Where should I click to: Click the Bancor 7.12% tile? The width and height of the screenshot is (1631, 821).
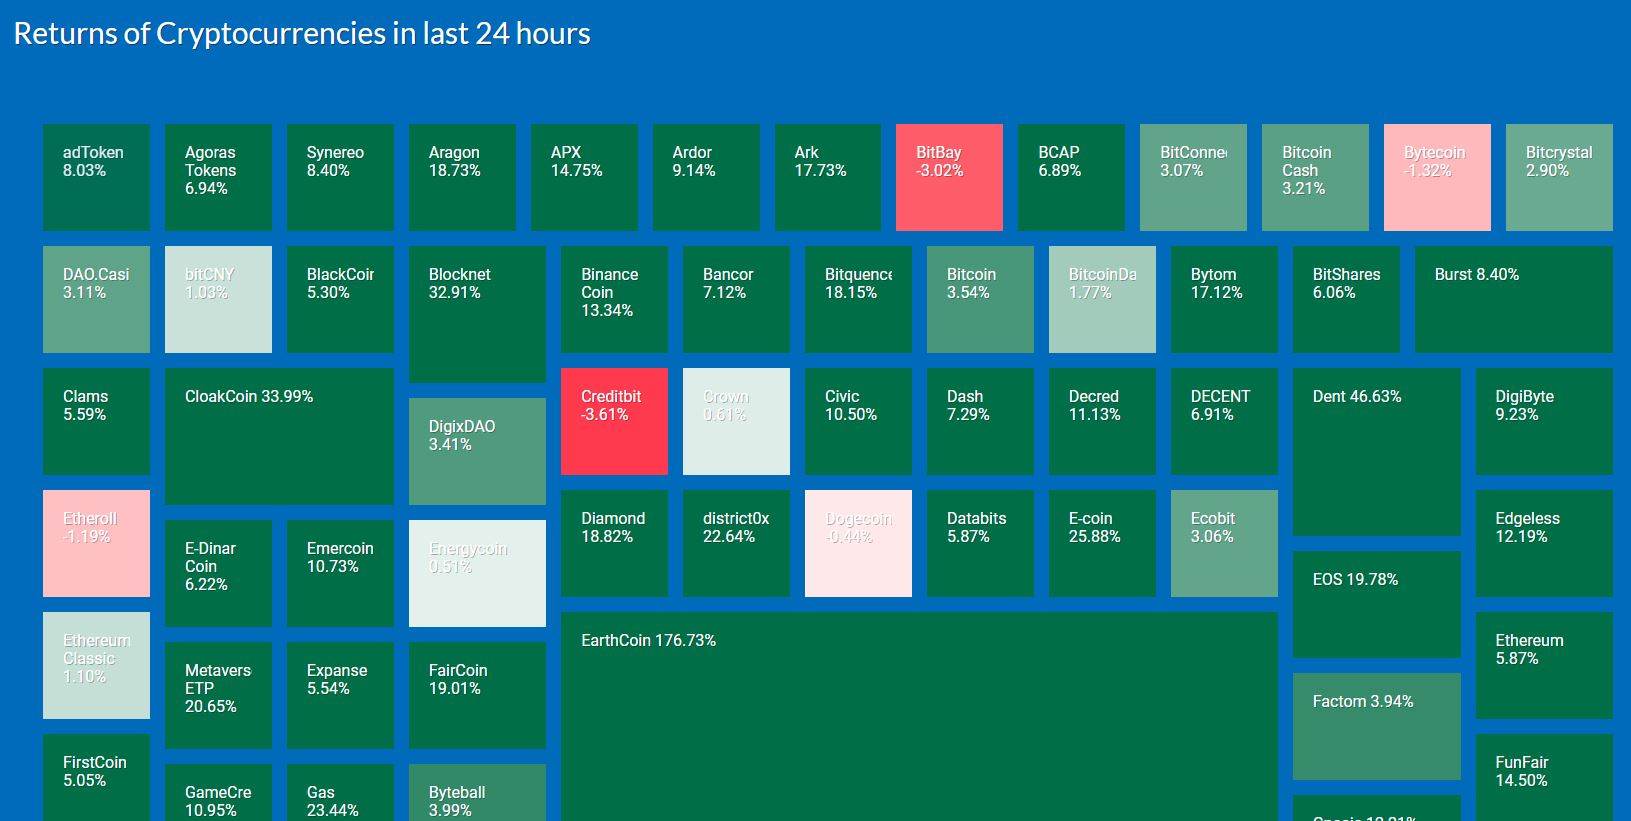(736, 299)
